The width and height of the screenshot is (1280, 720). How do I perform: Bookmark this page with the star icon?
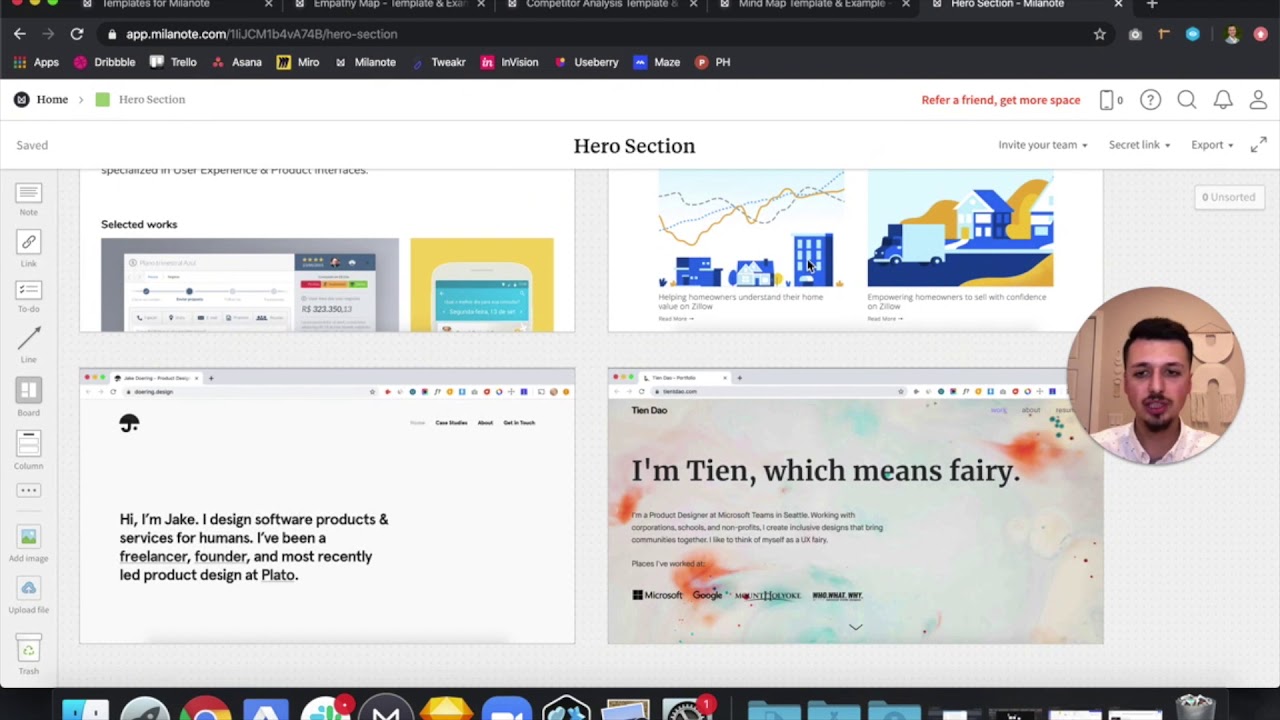(x=1100, y=34)
